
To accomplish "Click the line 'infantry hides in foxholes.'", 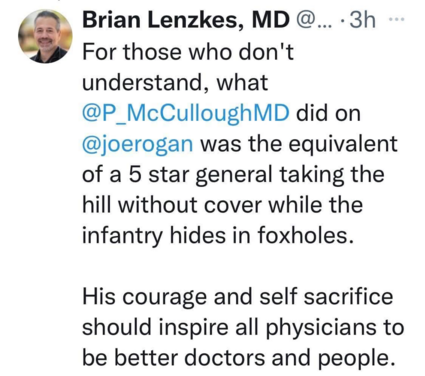I will [x=217, y=235].
